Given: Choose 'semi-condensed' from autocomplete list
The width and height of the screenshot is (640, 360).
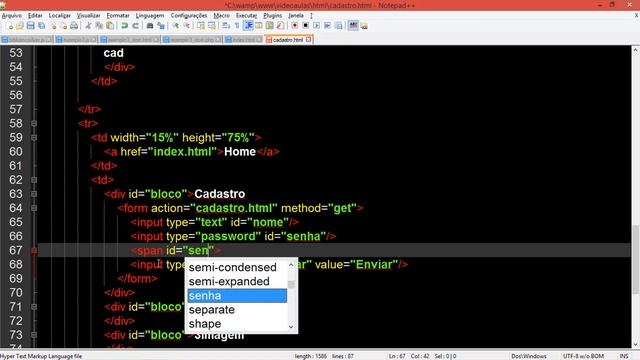Looking at the screenshot, I should coord(237,267).
